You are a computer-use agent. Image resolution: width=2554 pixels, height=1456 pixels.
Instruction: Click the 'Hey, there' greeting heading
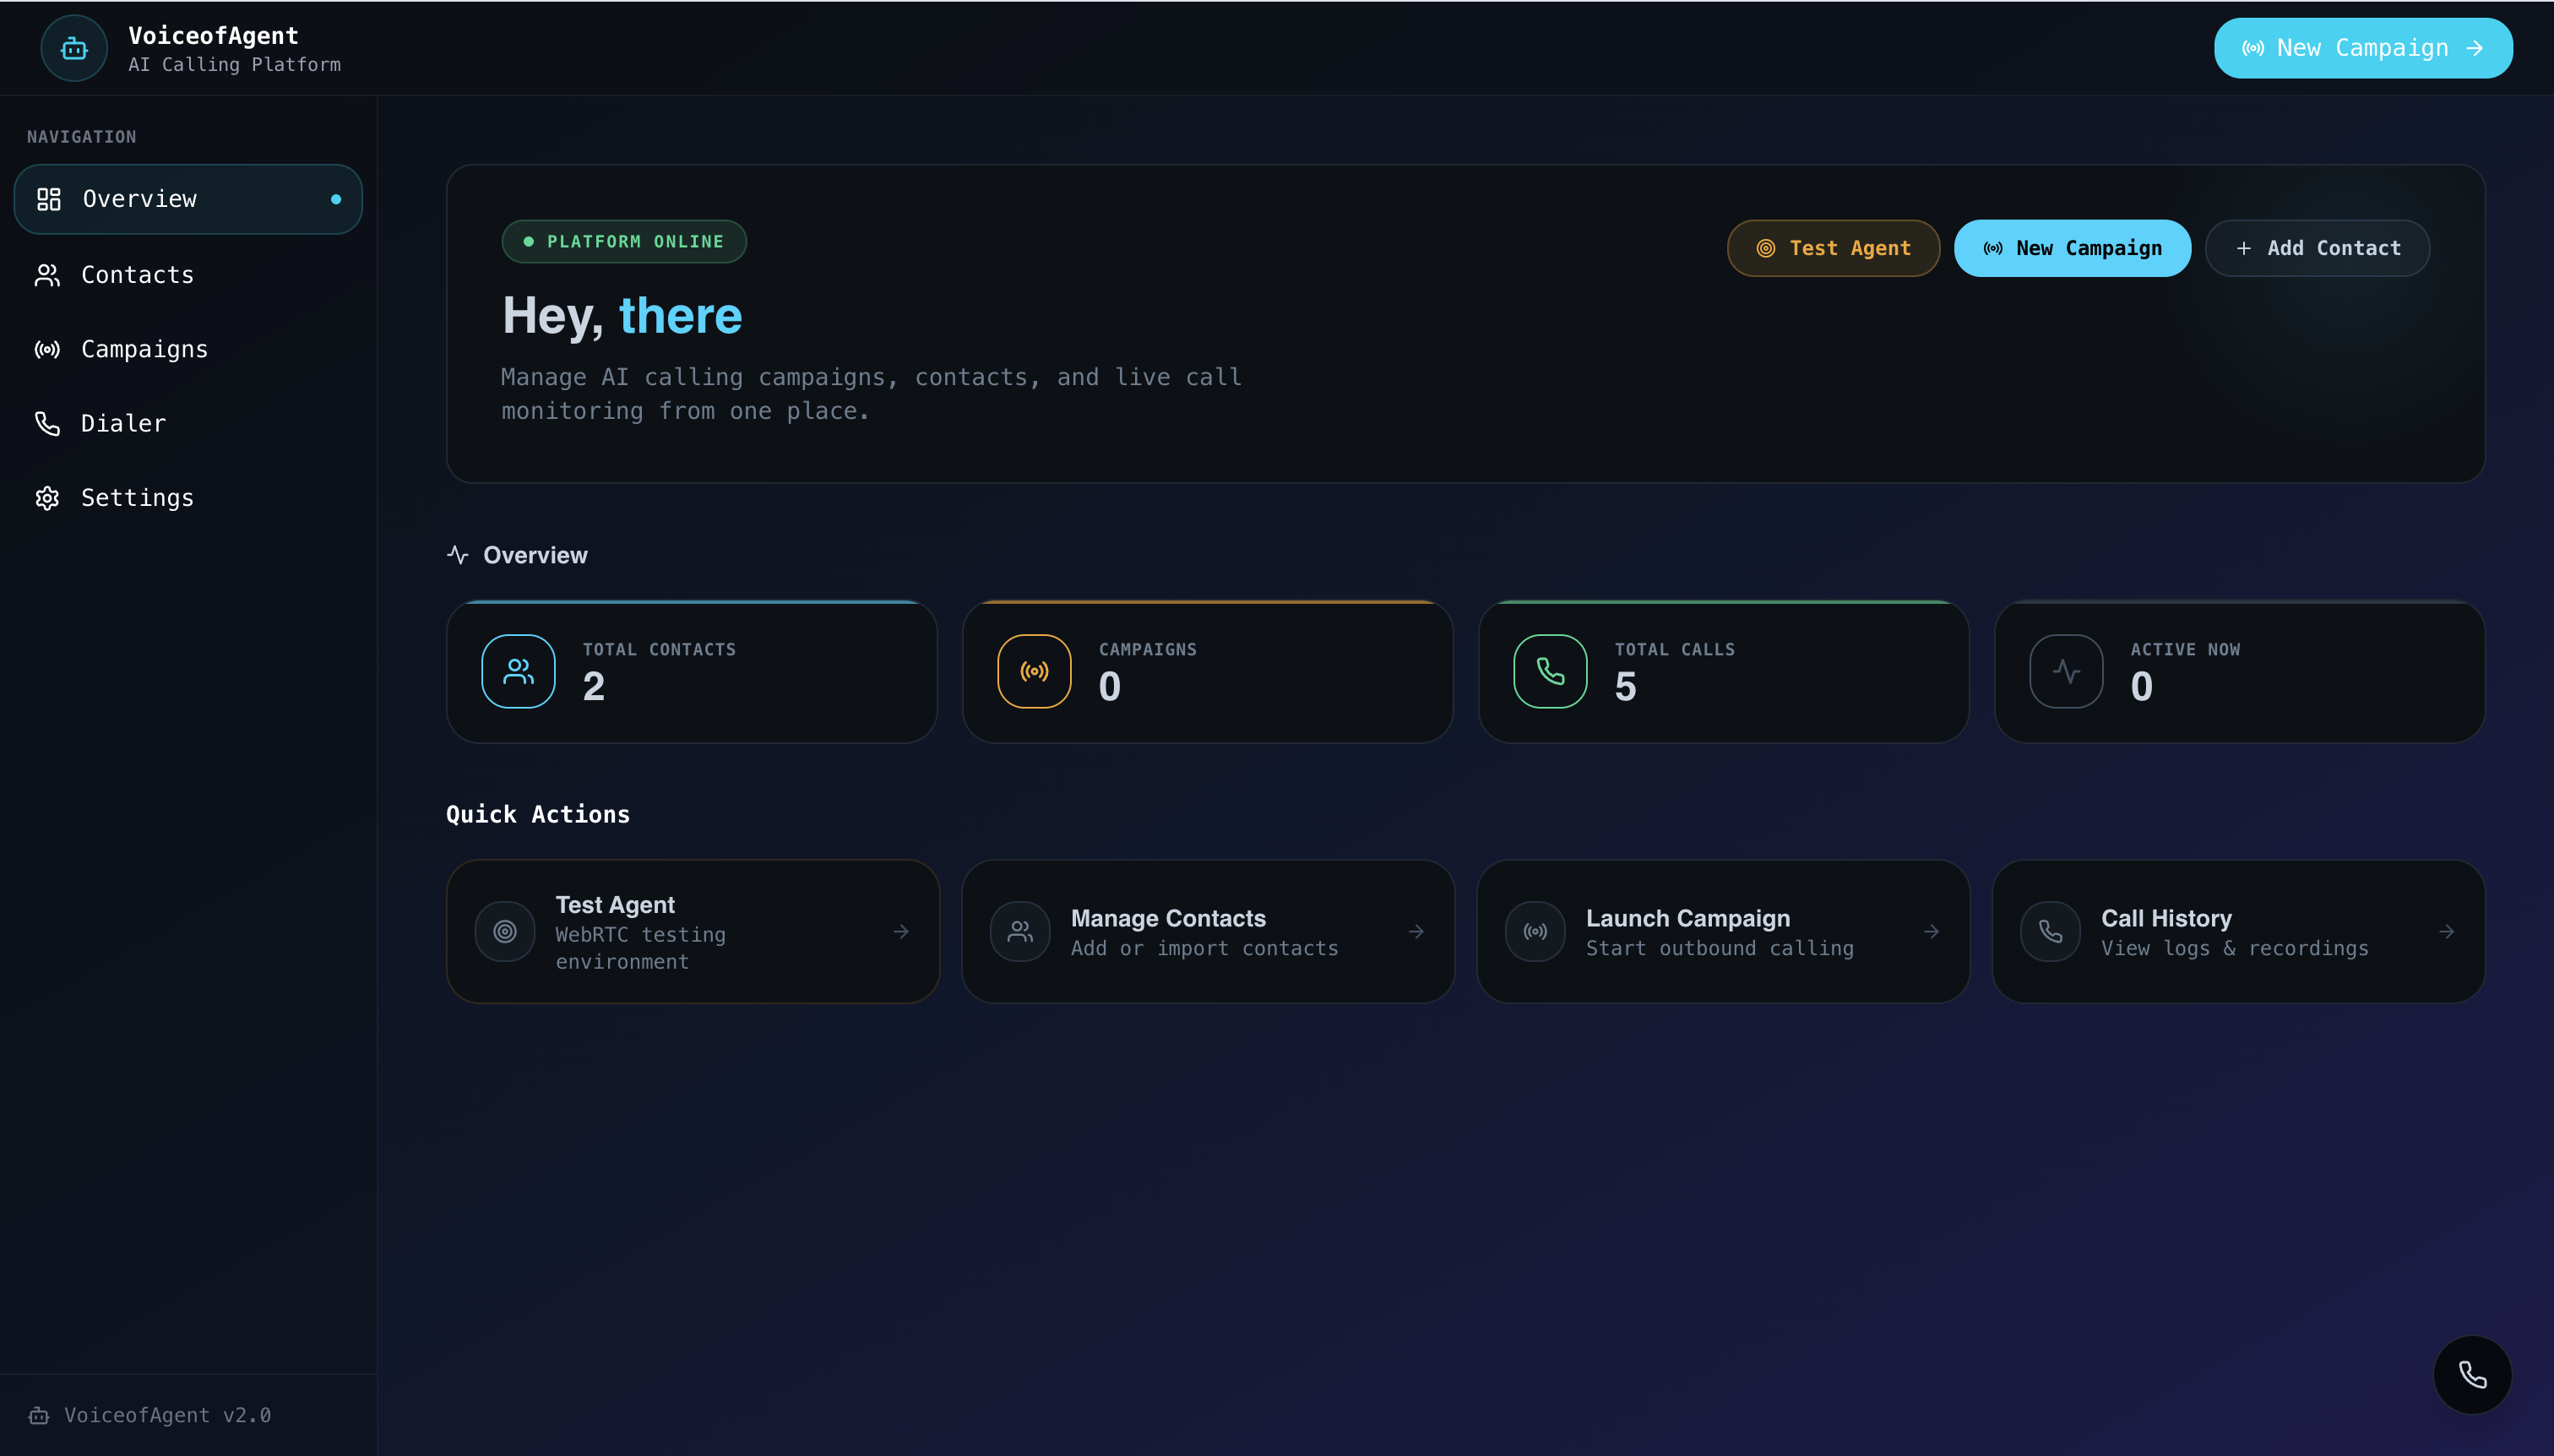pyautogui.click(x=622, y=316)
